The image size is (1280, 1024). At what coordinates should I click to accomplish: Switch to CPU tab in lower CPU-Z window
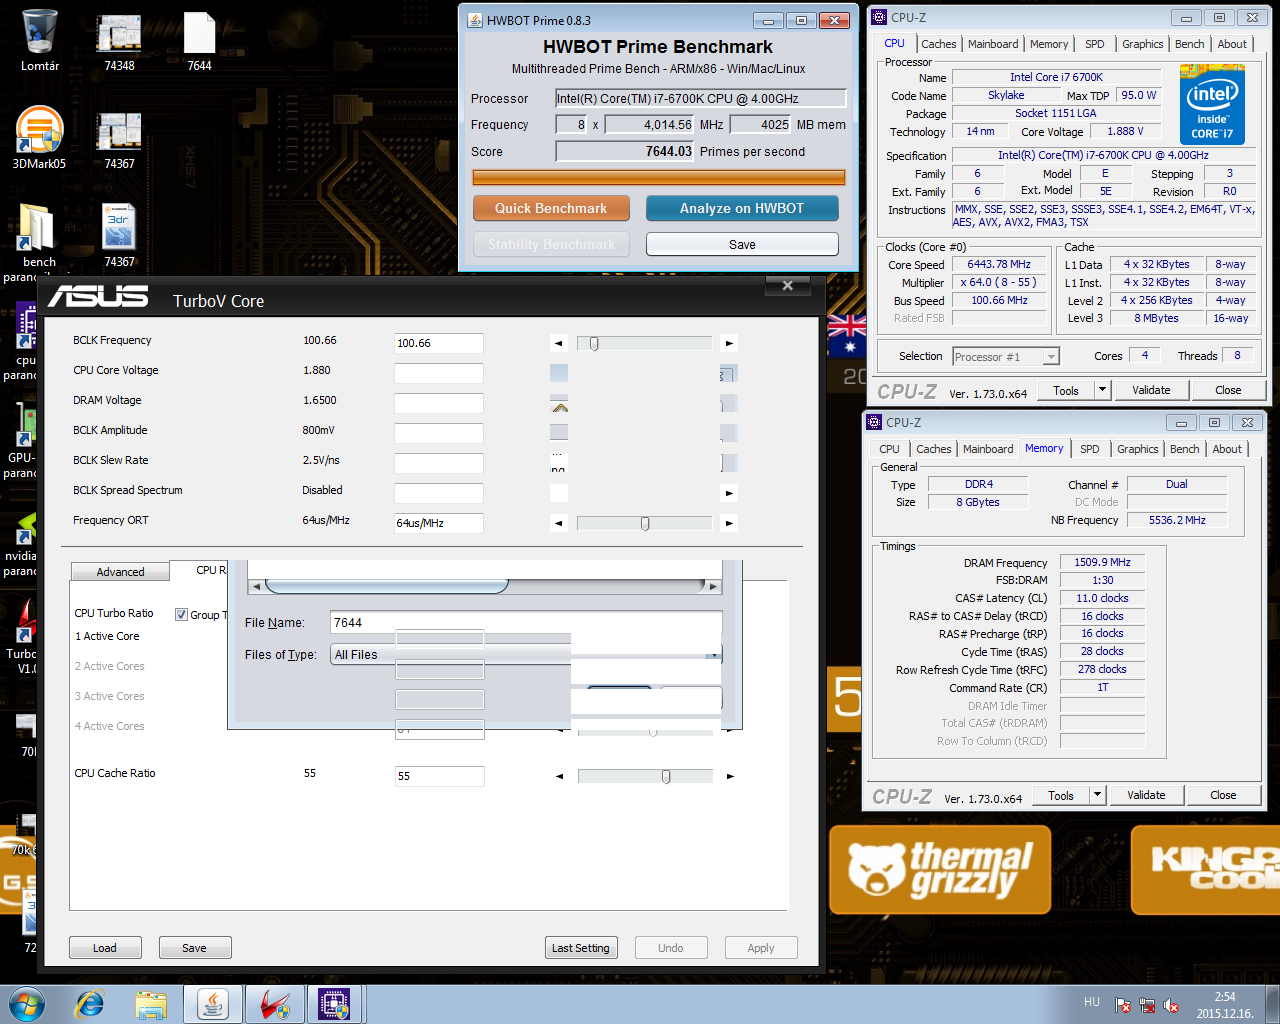coord(889,449)
